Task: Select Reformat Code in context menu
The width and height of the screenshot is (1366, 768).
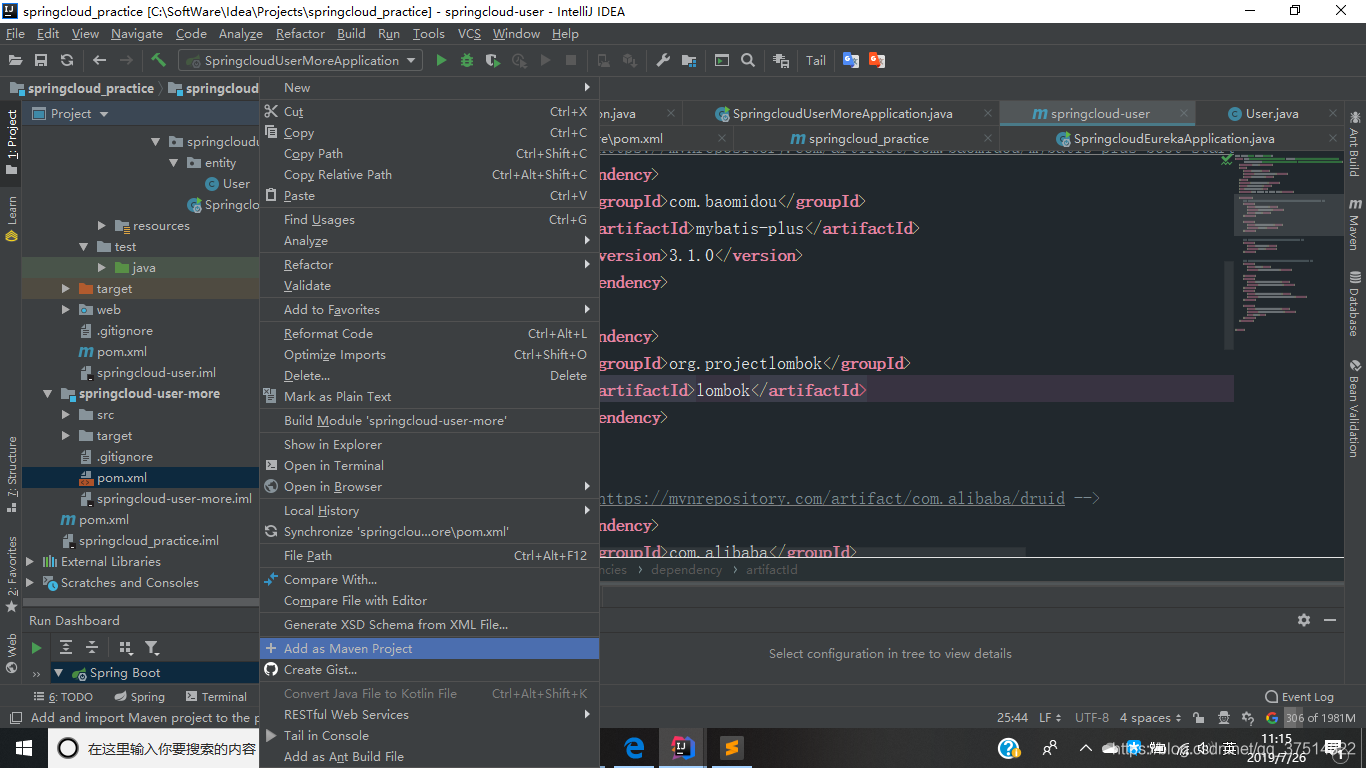Action: 429,334
